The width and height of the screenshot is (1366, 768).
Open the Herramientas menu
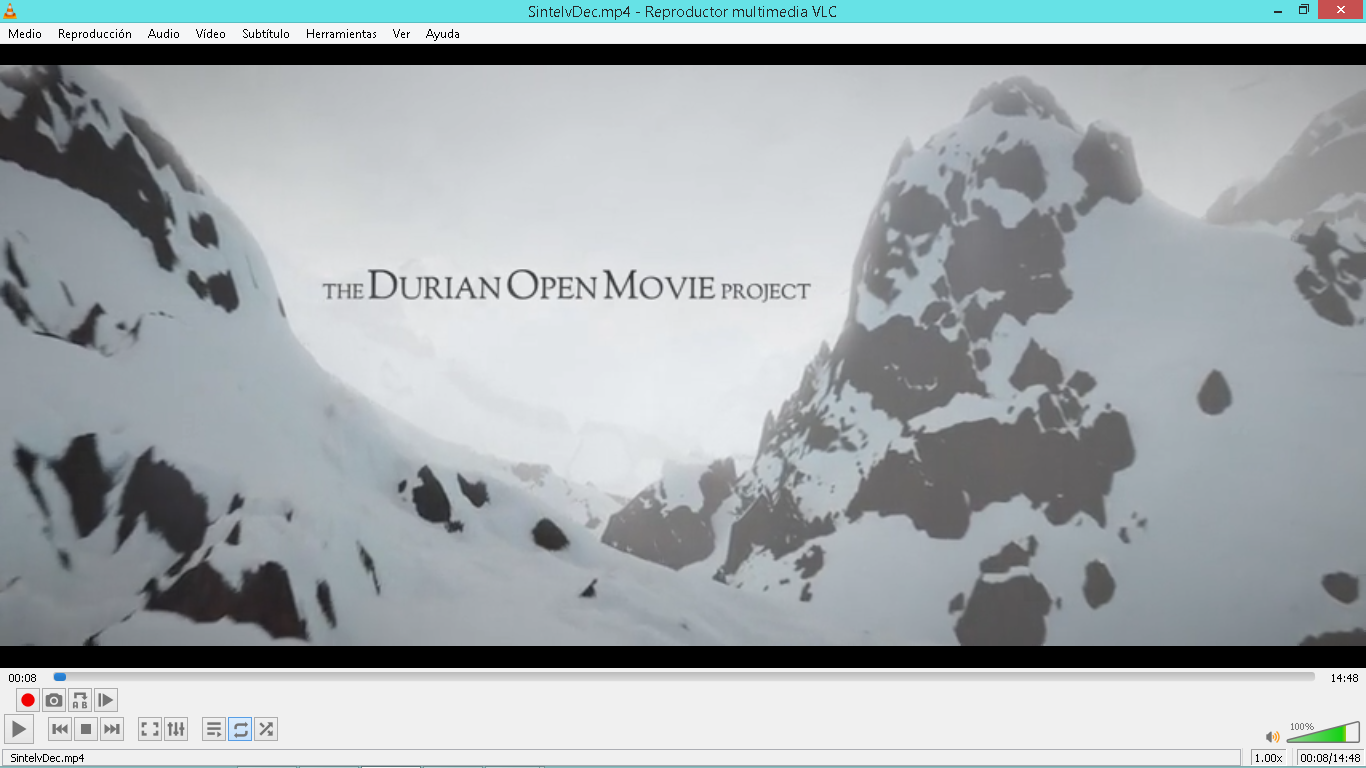coord(342,34)
